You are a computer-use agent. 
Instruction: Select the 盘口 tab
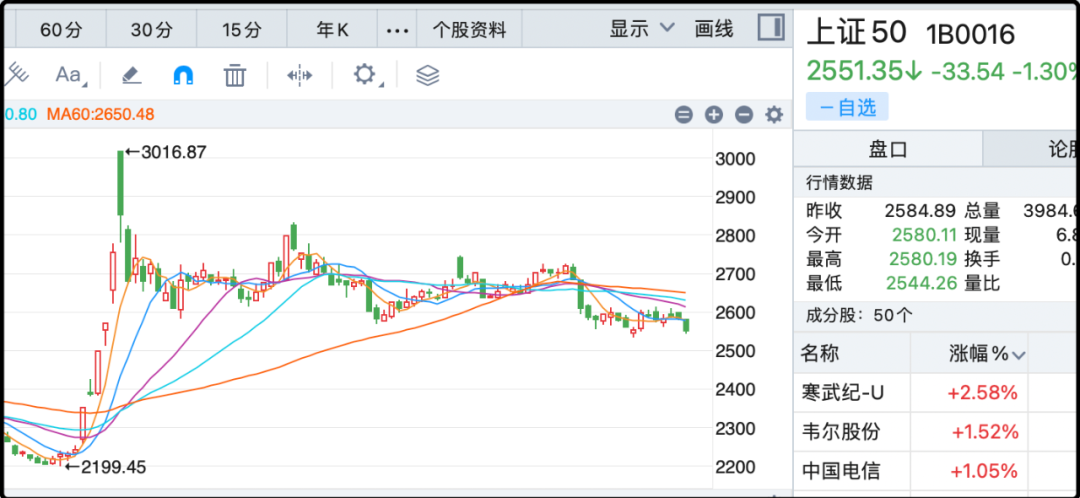pos(887,150)
